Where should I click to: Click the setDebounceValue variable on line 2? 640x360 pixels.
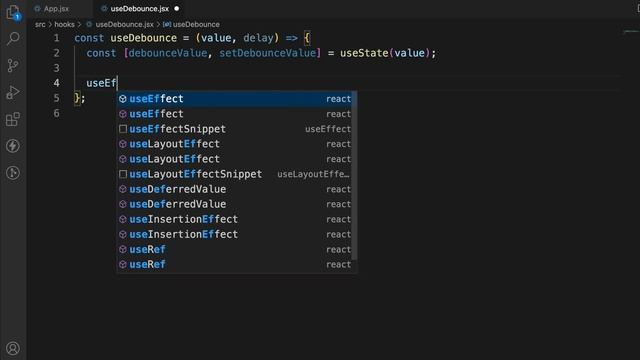click(x=267, y=53)
